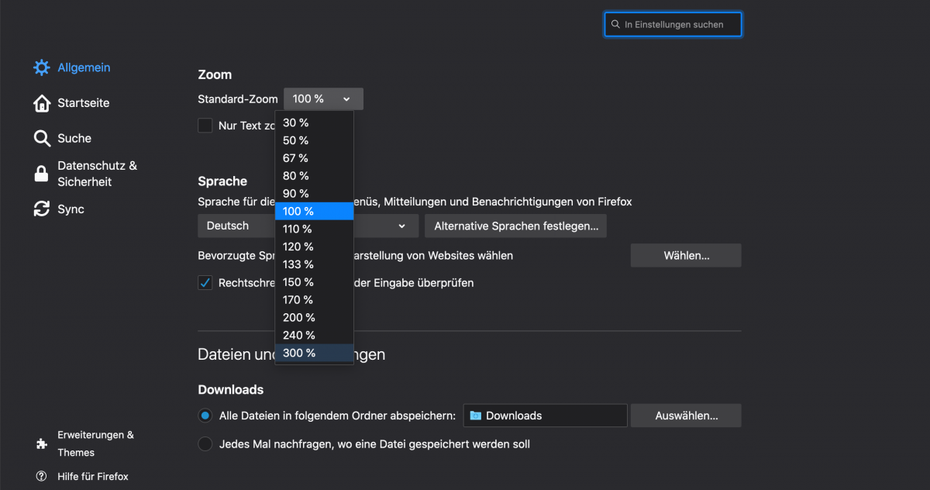930x490 pixels.
Task: Click the Erweiterungen & Themes puzzle icon
Action: pos(41,444)
